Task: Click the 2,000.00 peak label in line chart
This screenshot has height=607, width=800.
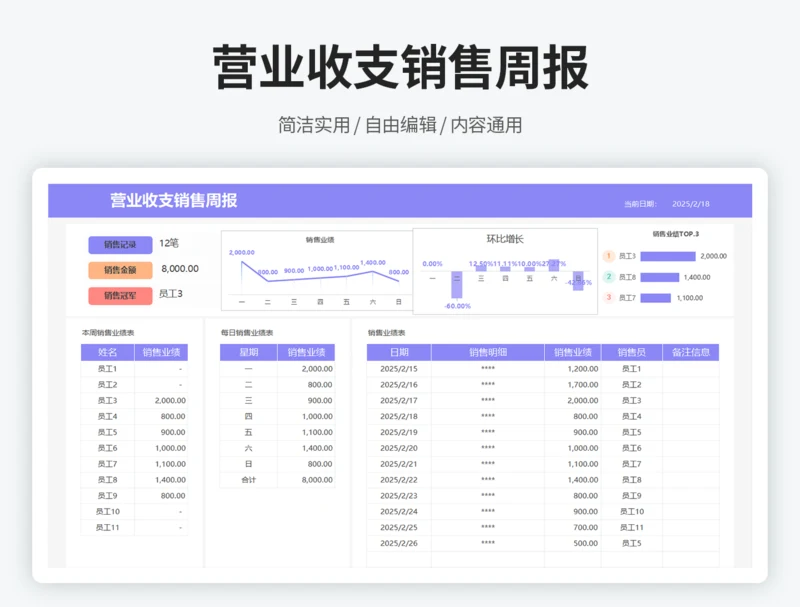Action: pyautogui.click(x=242, y=252)
